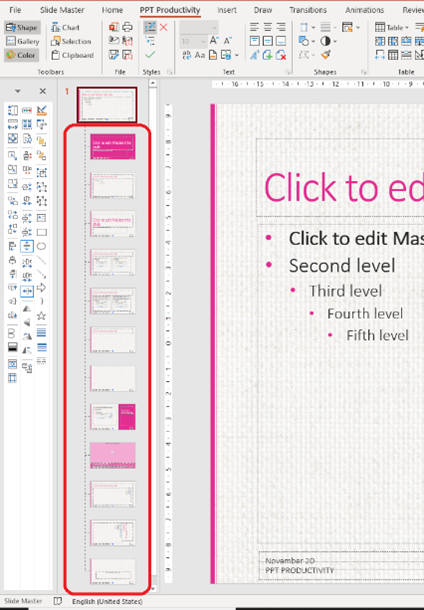Viewport: 424px width, 610px height.
Task: Switch to the Insert tab
Action: 227,10
